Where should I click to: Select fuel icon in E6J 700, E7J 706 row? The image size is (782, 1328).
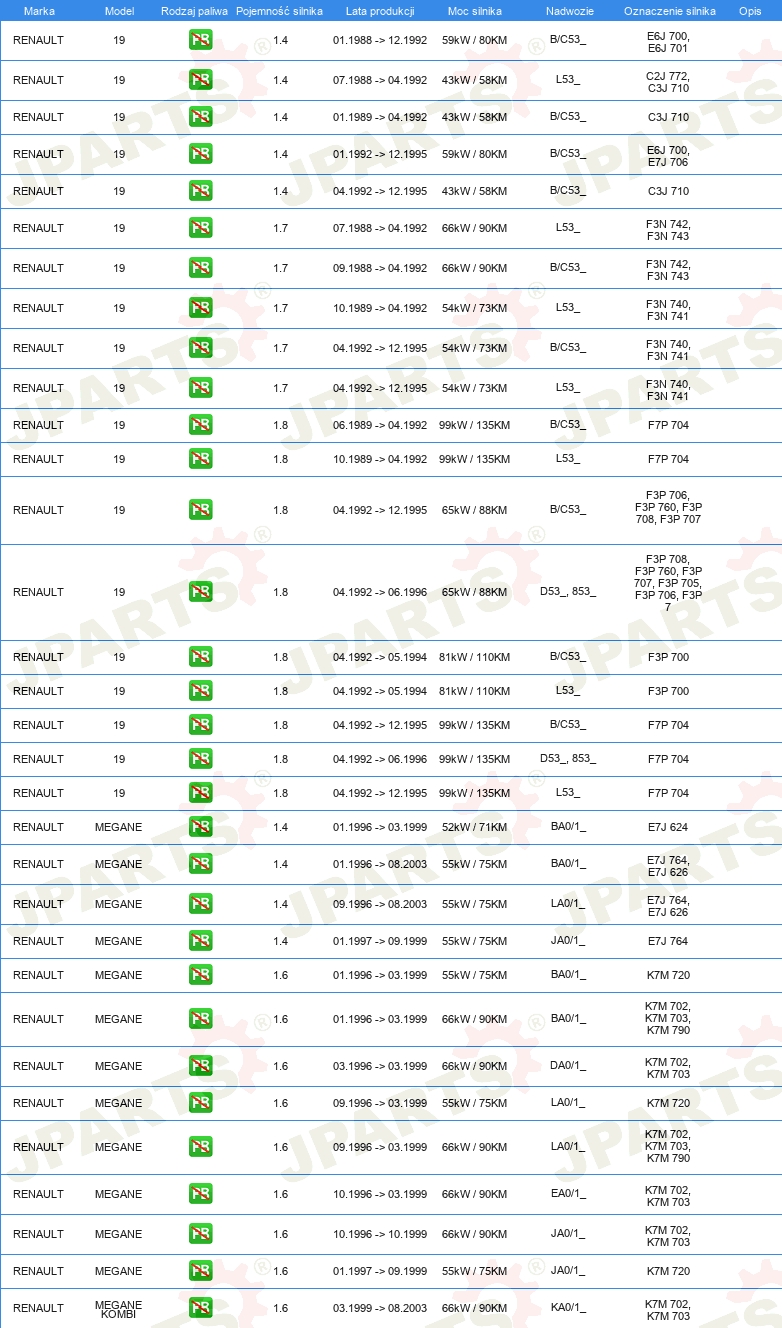click(200, 155)
